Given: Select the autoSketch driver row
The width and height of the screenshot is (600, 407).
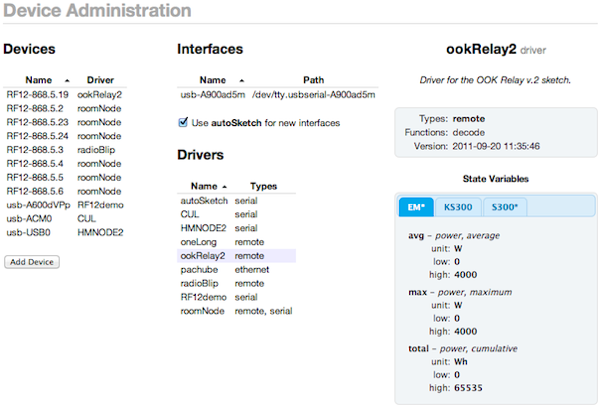Looking at the screenshot, I should [236, 200].
